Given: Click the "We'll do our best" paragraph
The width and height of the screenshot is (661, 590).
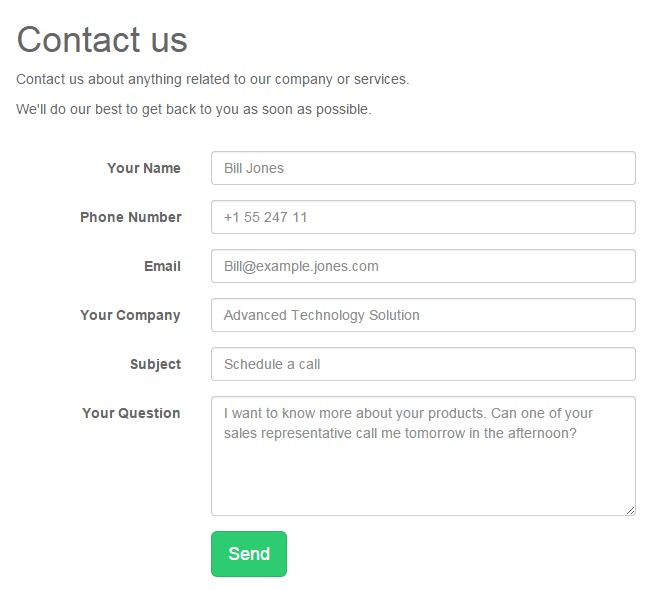Looking at the screenshot, I should [193, 109].
